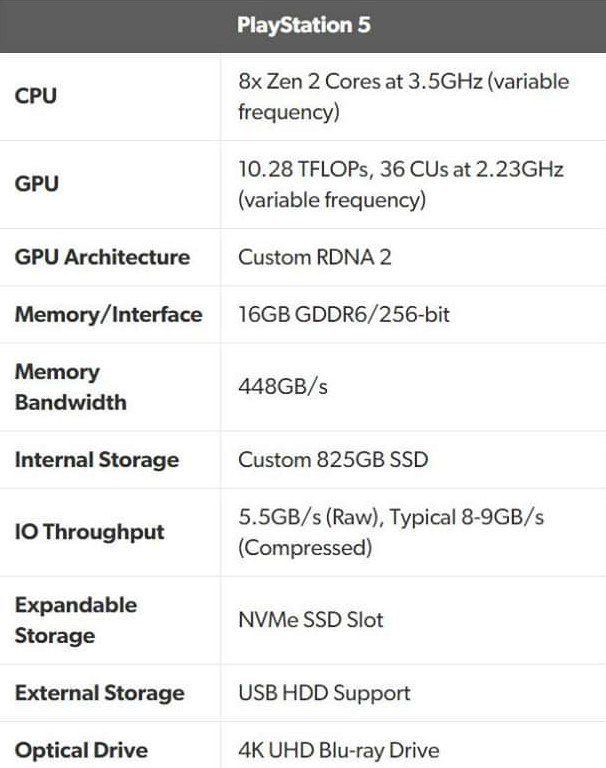The width and height of the screenshot is (606, 768).
Task: Select the Expandable Storage label
Action: point(76,620)
